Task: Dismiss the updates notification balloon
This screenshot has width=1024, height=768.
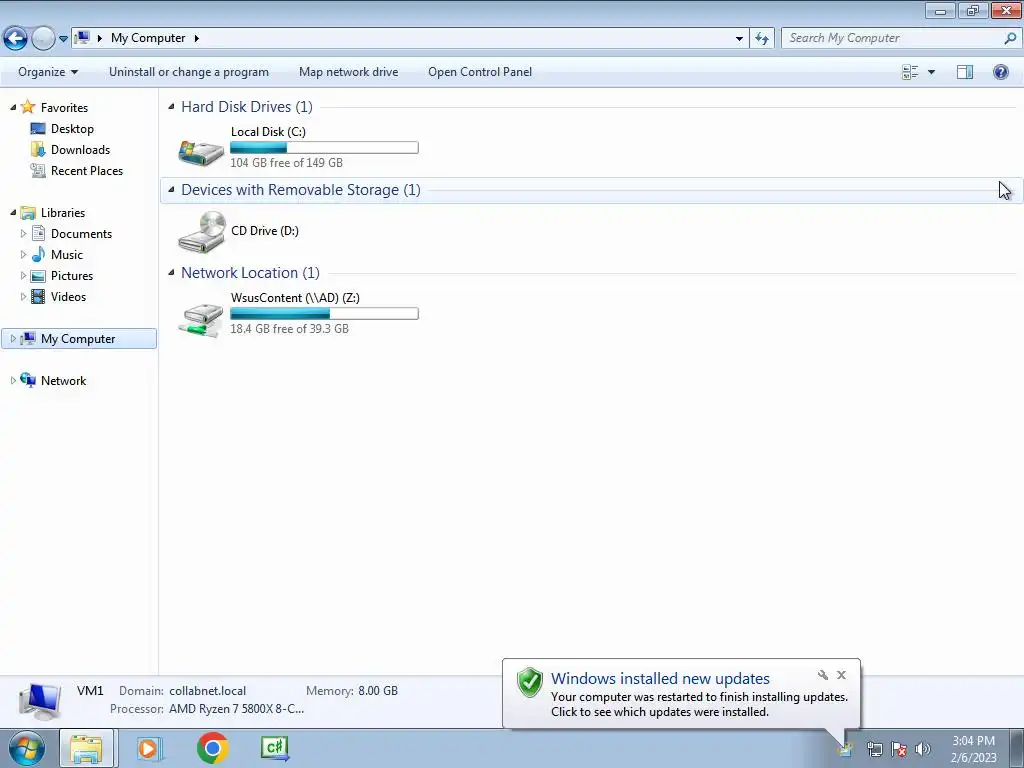Action: (841, 675)
